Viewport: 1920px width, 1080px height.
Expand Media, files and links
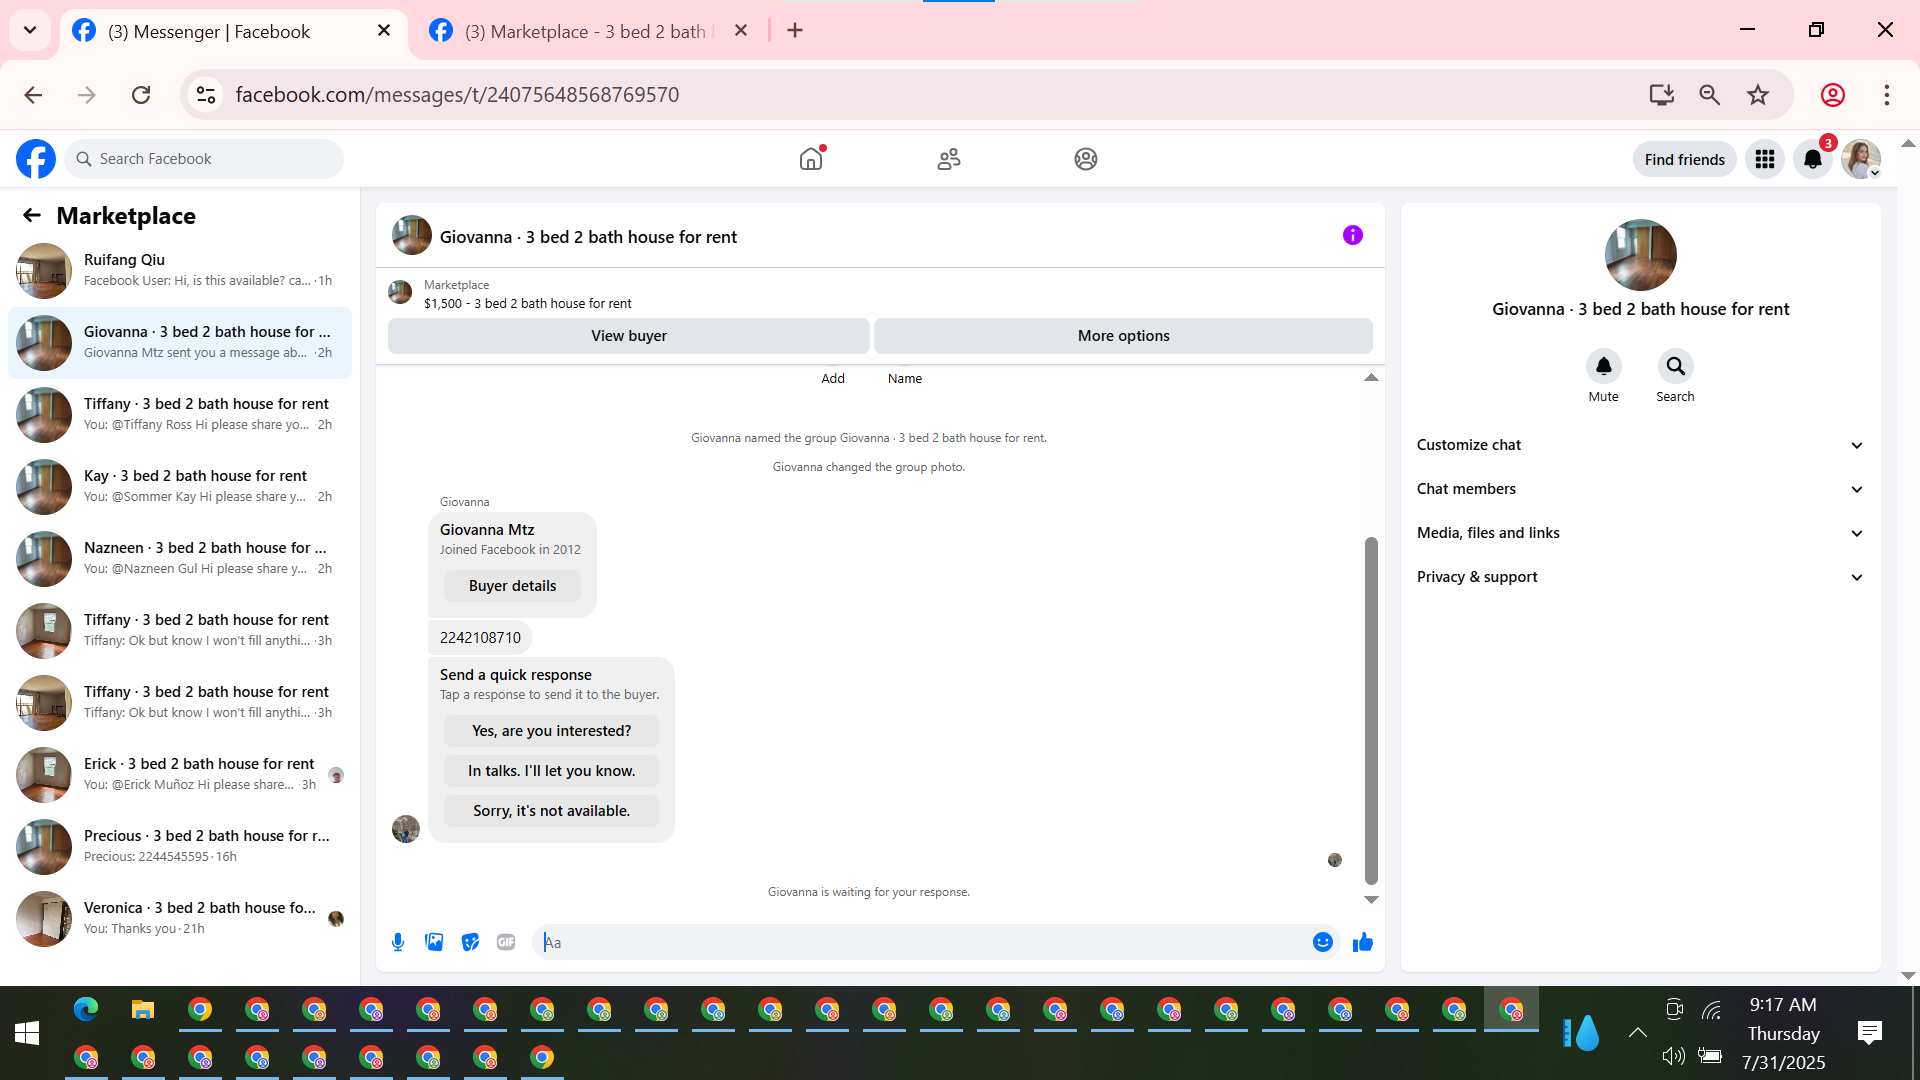(x=1640, y=533)
